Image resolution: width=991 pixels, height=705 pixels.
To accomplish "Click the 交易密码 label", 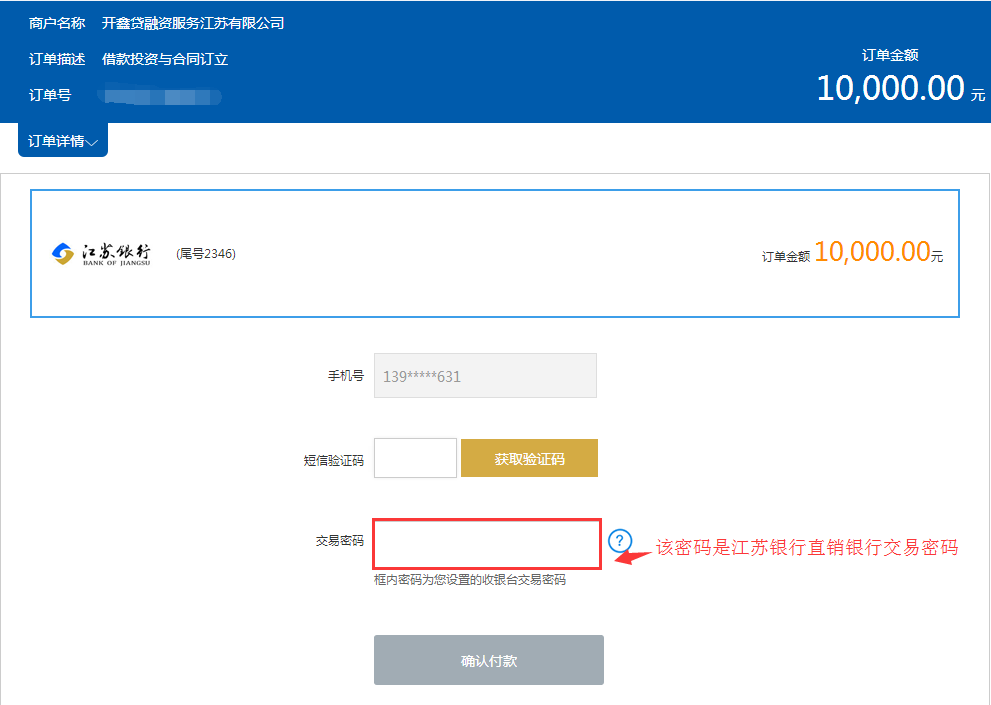I will coord(339,541).
